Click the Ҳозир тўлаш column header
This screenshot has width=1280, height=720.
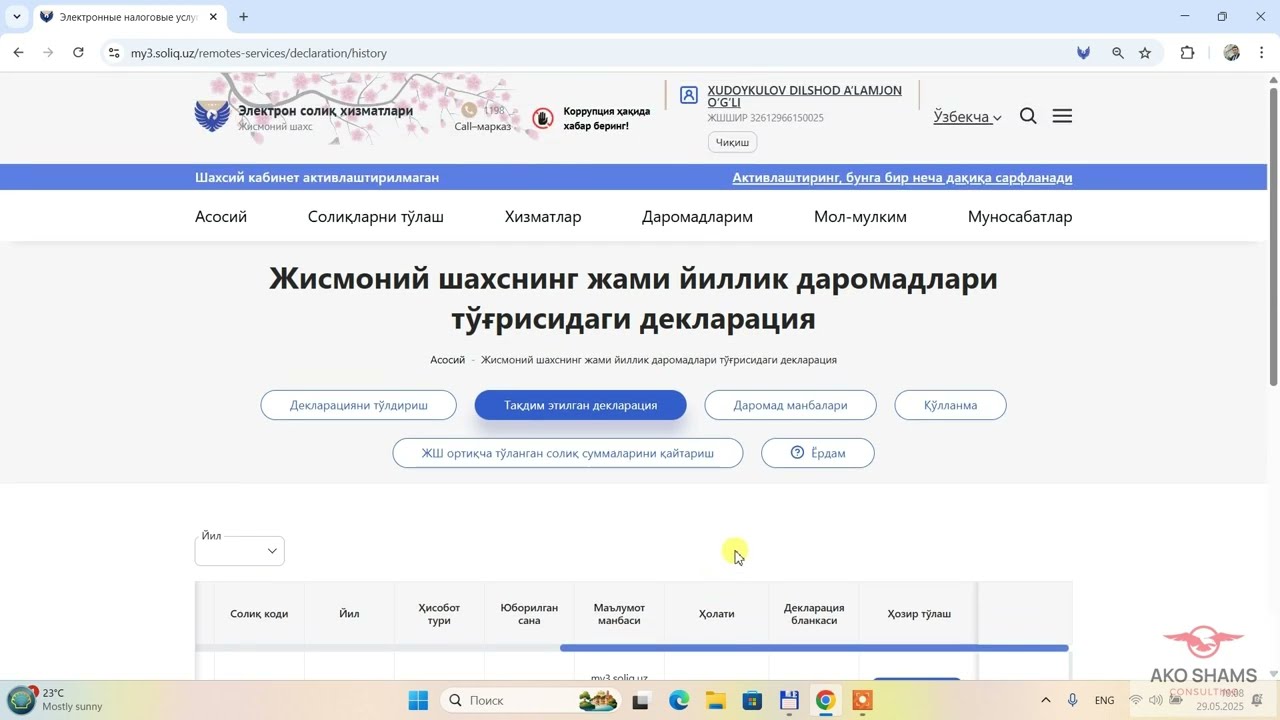(919, 614)
